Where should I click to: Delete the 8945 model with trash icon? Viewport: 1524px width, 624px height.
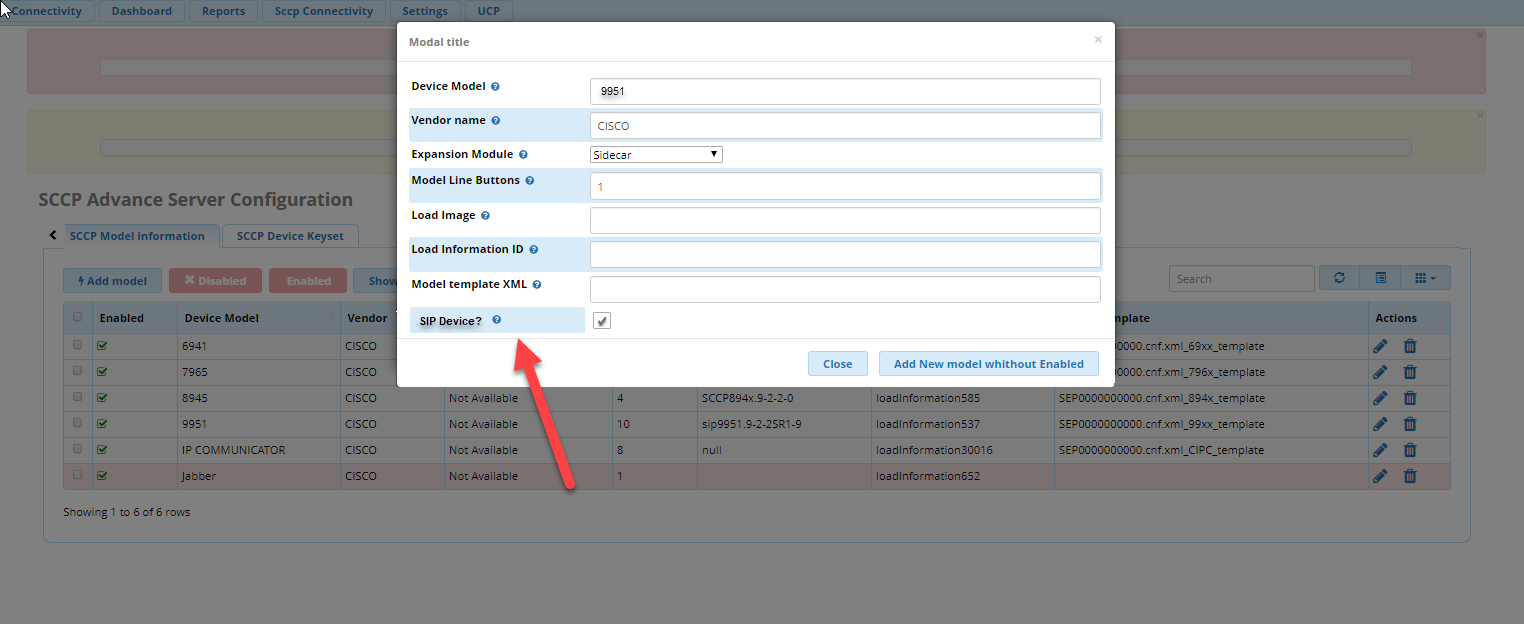(x=1410, y=398)
